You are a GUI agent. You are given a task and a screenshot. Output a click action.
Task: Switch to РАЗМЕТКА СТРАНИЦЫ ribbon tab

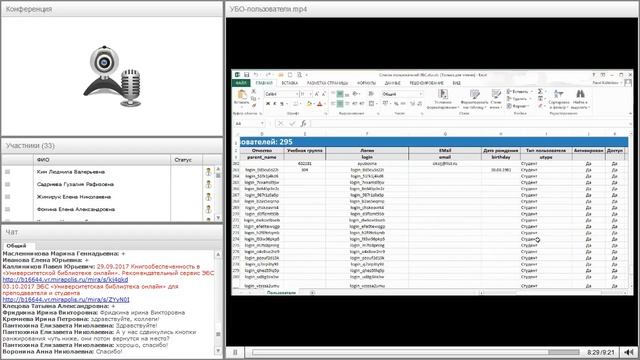(x=327, y=83)
